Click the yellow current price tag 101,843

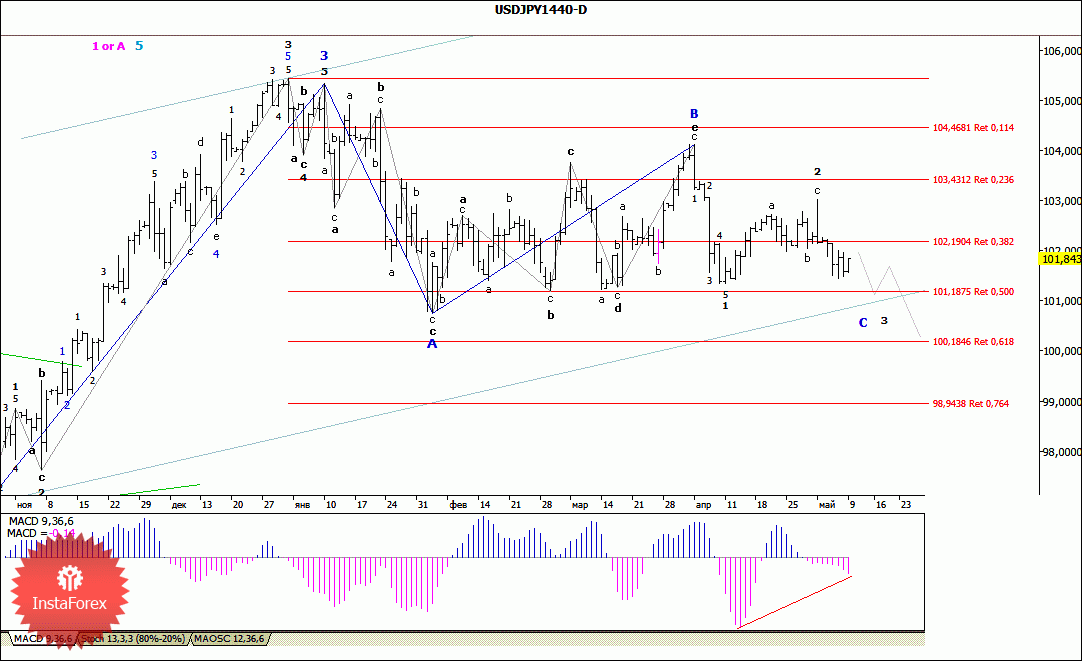pyautogui.click(x=1060, y=259)
